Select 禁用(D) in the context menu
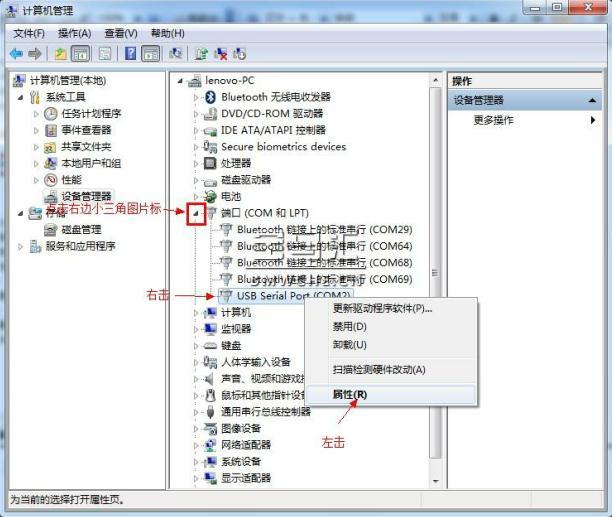This screenshot has height=517, width=612. point(349,326)
